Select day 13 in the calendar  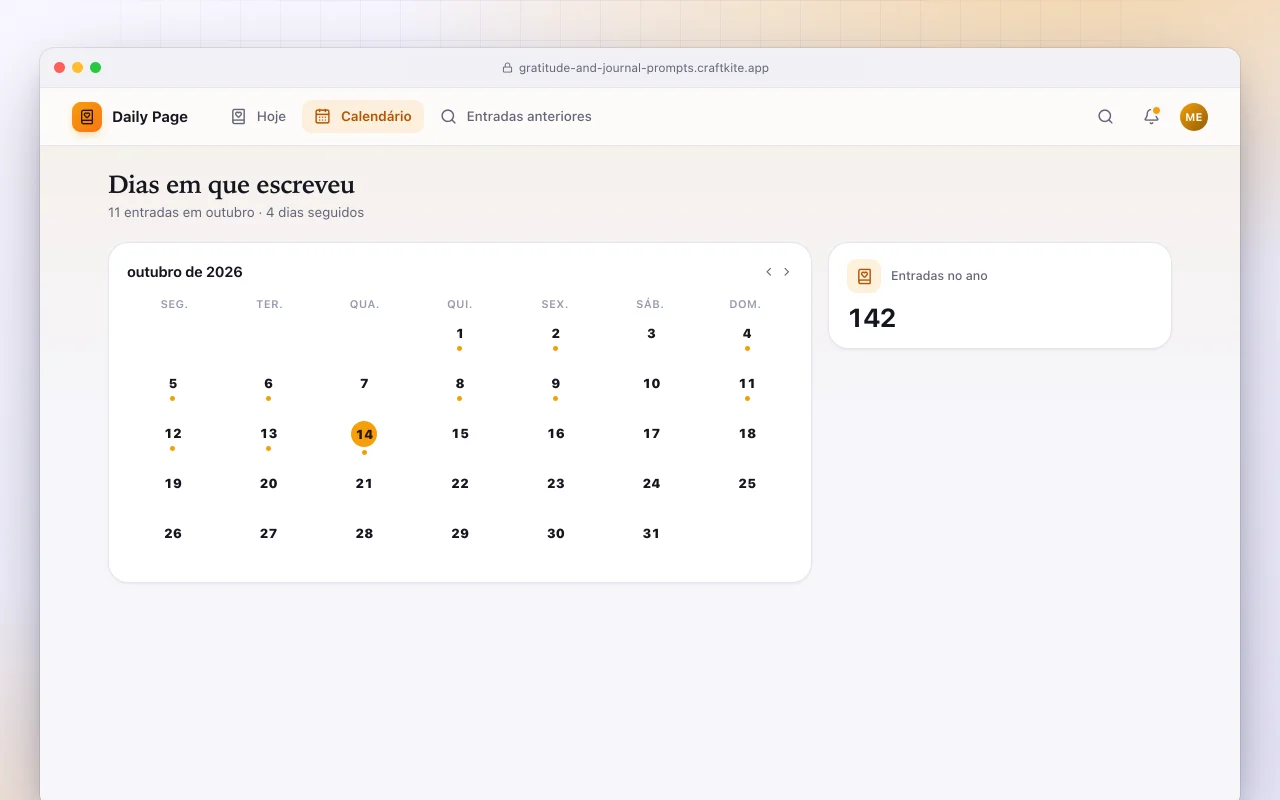[x=269, y=434]
